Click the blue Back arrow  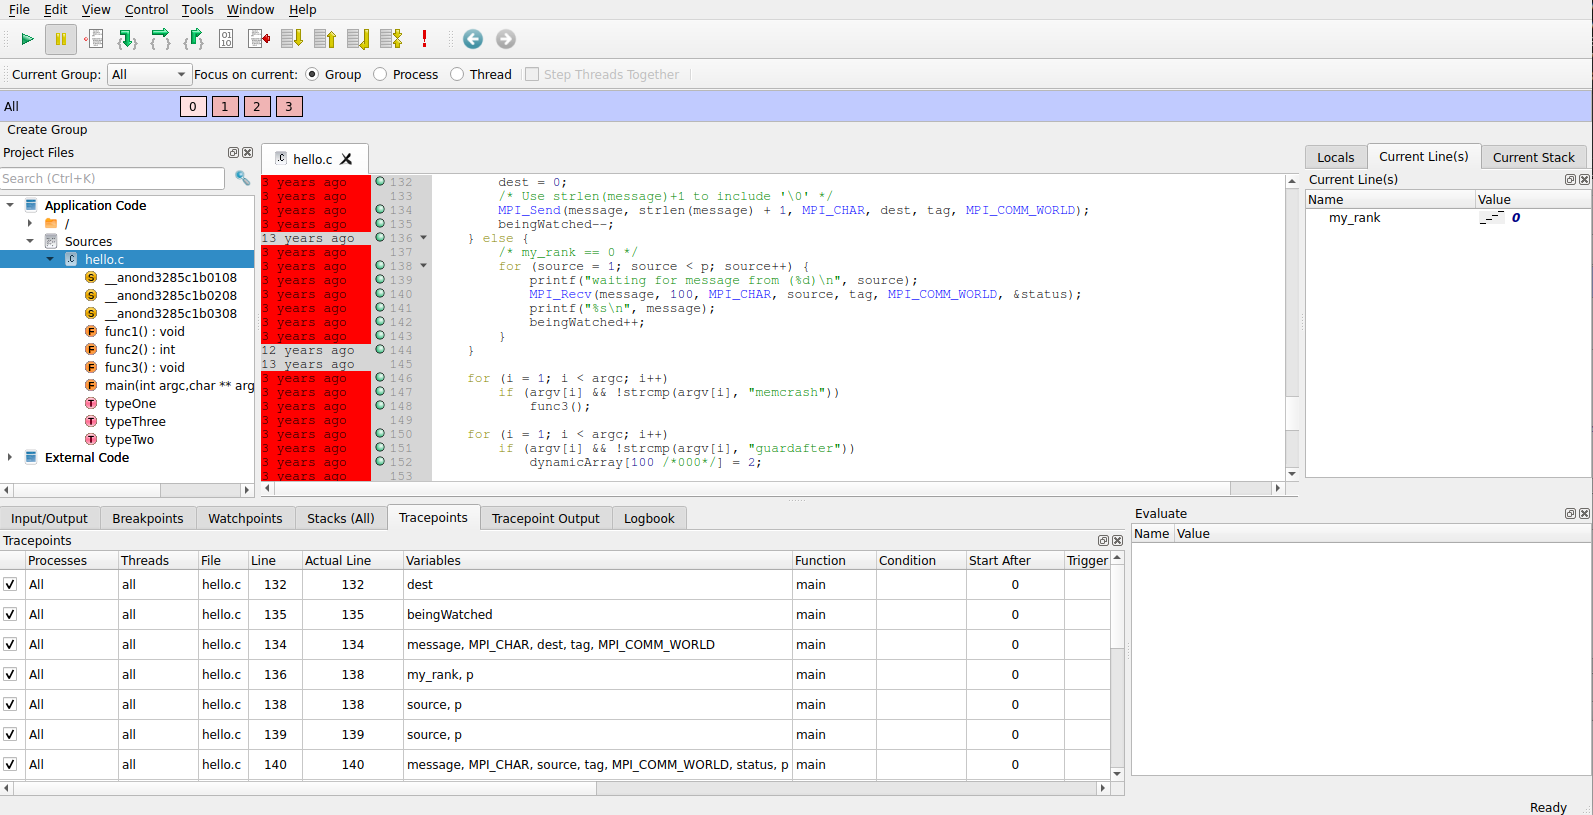pyautogui.click(x=473, y=39)
